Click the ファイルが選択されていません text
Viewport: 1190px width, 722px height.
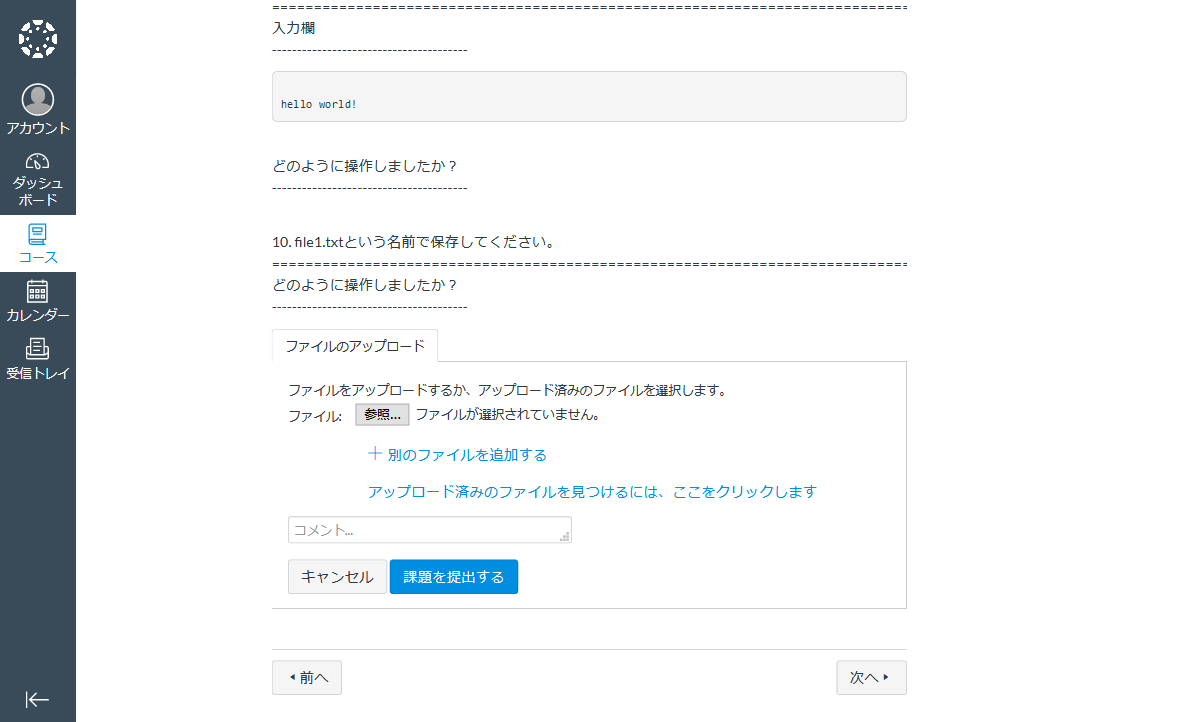coord(507,415)
